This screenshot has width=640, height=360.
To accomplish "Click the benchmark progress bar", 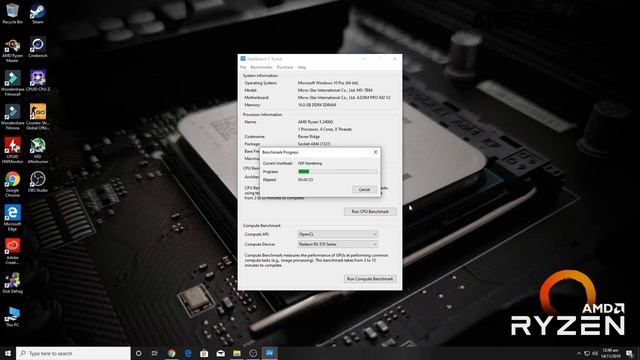I will coord(338,171).
